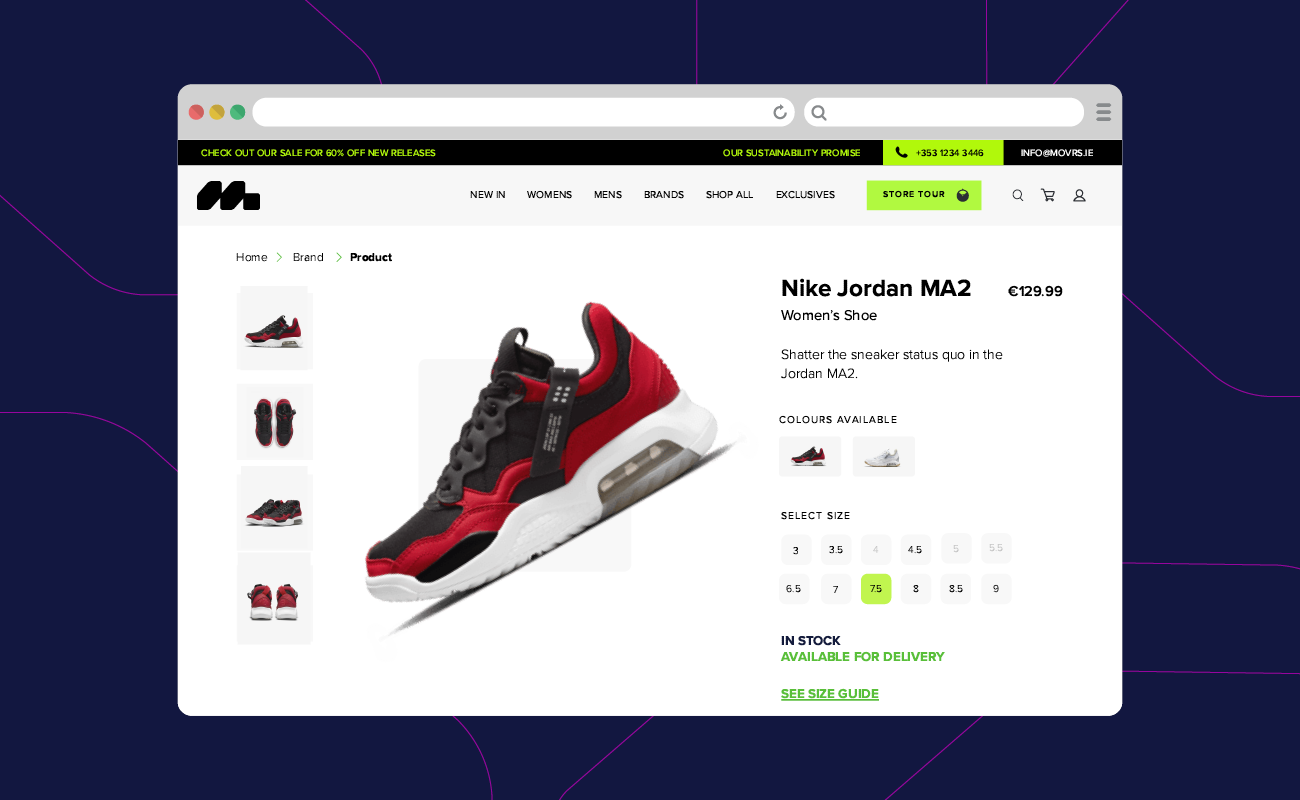Screen dimensions: 1300x800
Task: Open the shopping cart icon
Action: tap(1048, 195)
